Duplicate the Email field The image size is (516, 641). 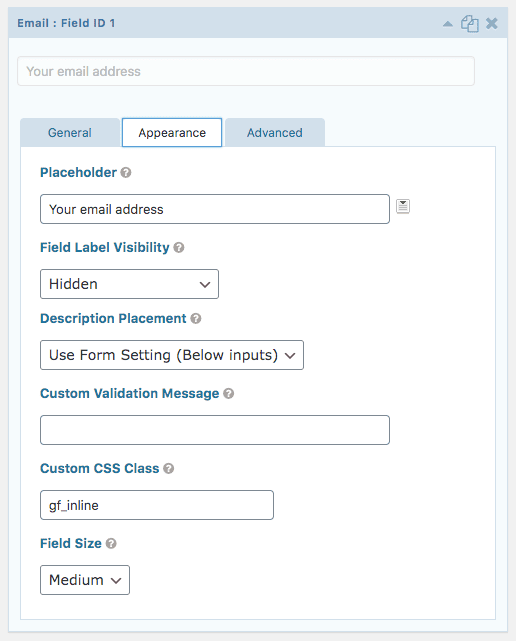coord(470,23)
